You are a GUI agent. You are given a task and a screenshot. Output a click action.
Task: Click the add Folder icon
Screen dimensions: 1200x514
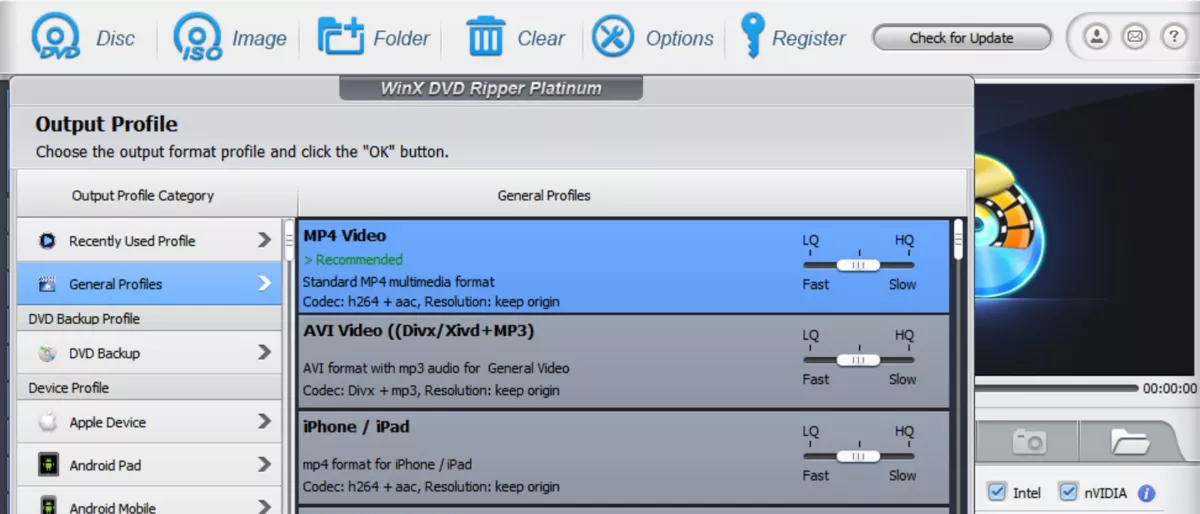(x=341, y=38)
